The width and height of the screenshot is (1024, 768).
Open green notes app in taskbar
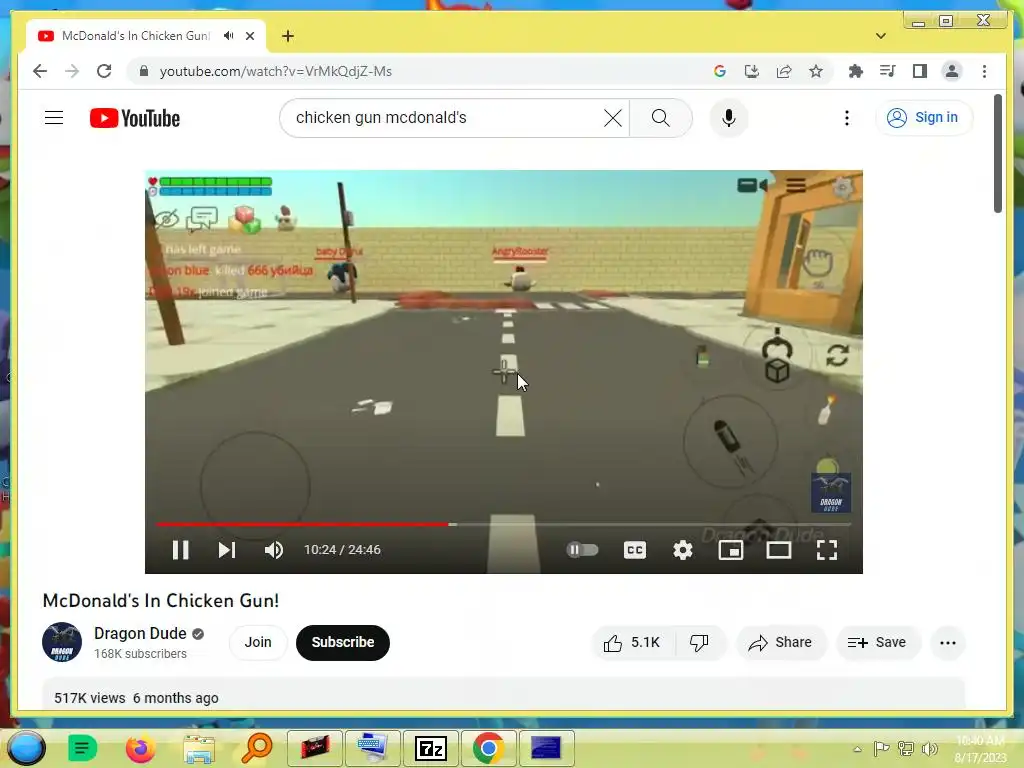82,748
